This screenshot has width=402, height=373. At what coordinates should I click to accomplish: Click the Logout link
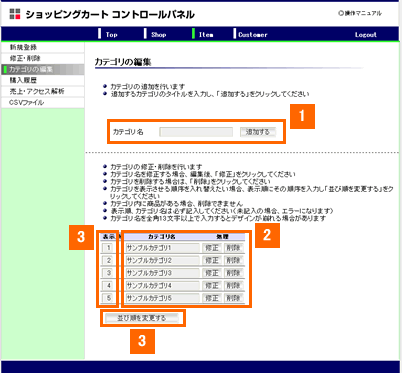tap(366, 34)
